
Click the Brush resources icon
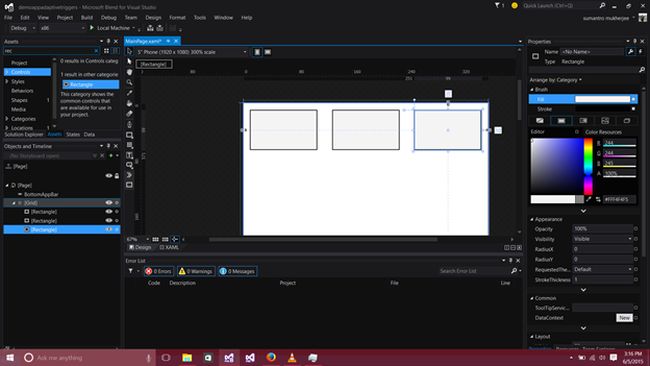click(627, 121)
